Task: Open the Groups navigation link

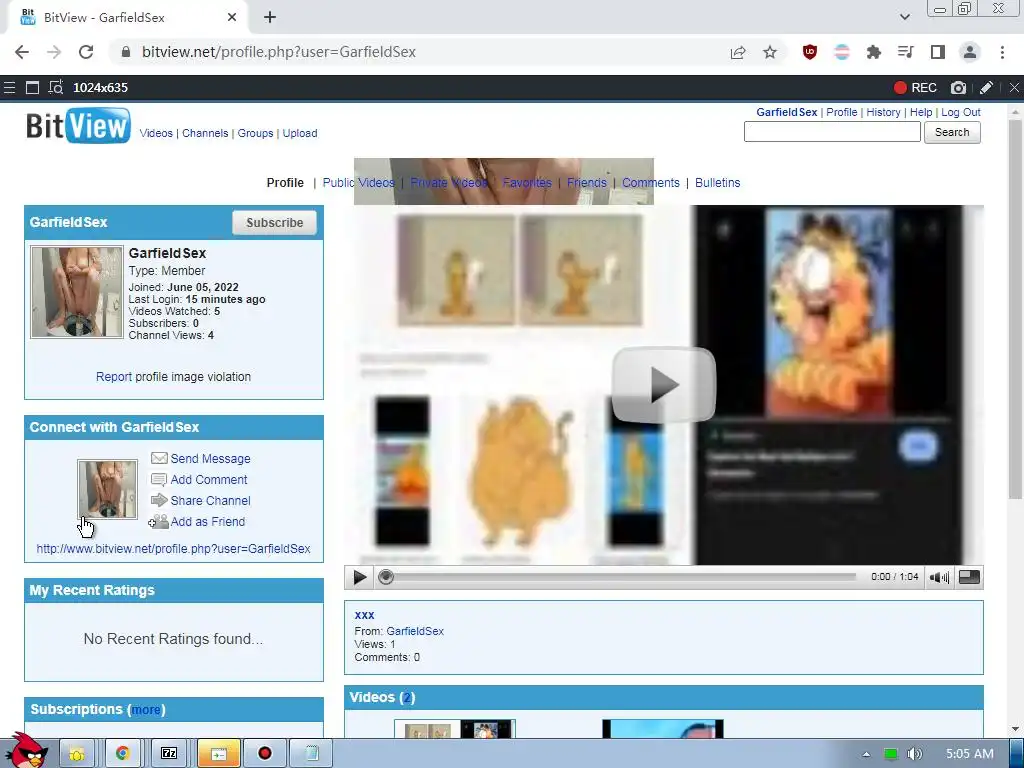Action: 255,133
